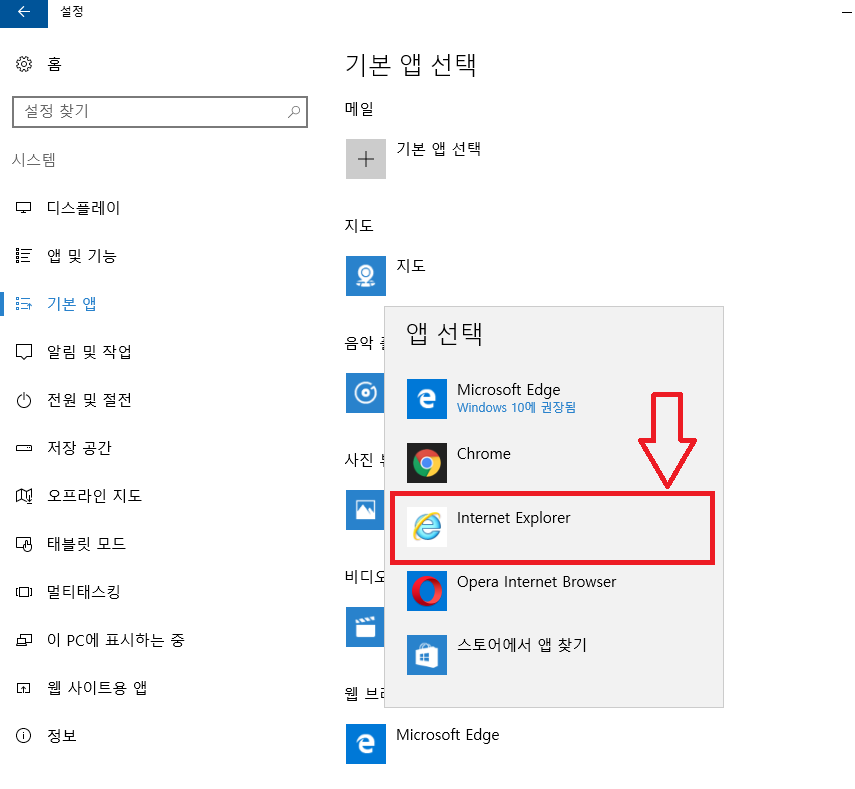This screenshot has width=855, height=789.
Task: Click the Store icon in 앱 선택
Action: pos(427,655)
